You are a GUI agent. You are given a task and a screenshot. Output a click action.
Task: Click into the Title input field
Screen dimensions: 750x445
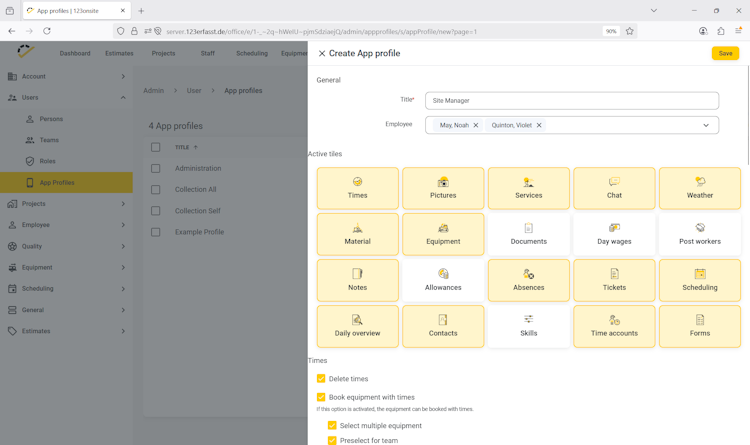[572, 100]
